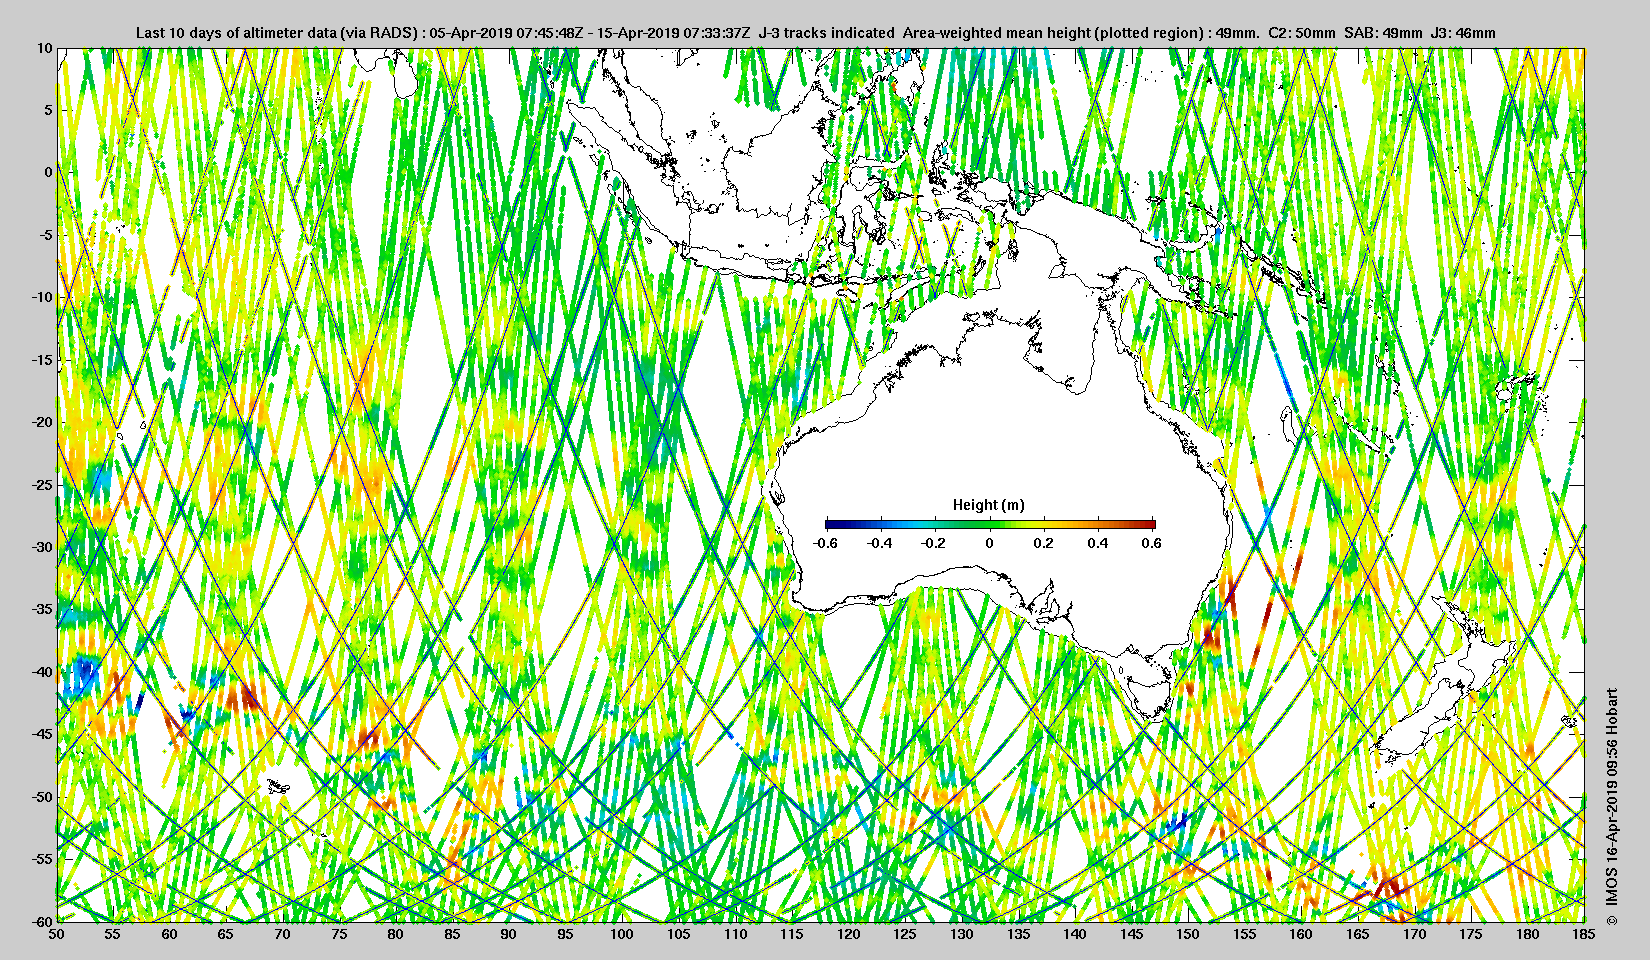Click the 0.2 colorbar tick label

[1044, 543]
